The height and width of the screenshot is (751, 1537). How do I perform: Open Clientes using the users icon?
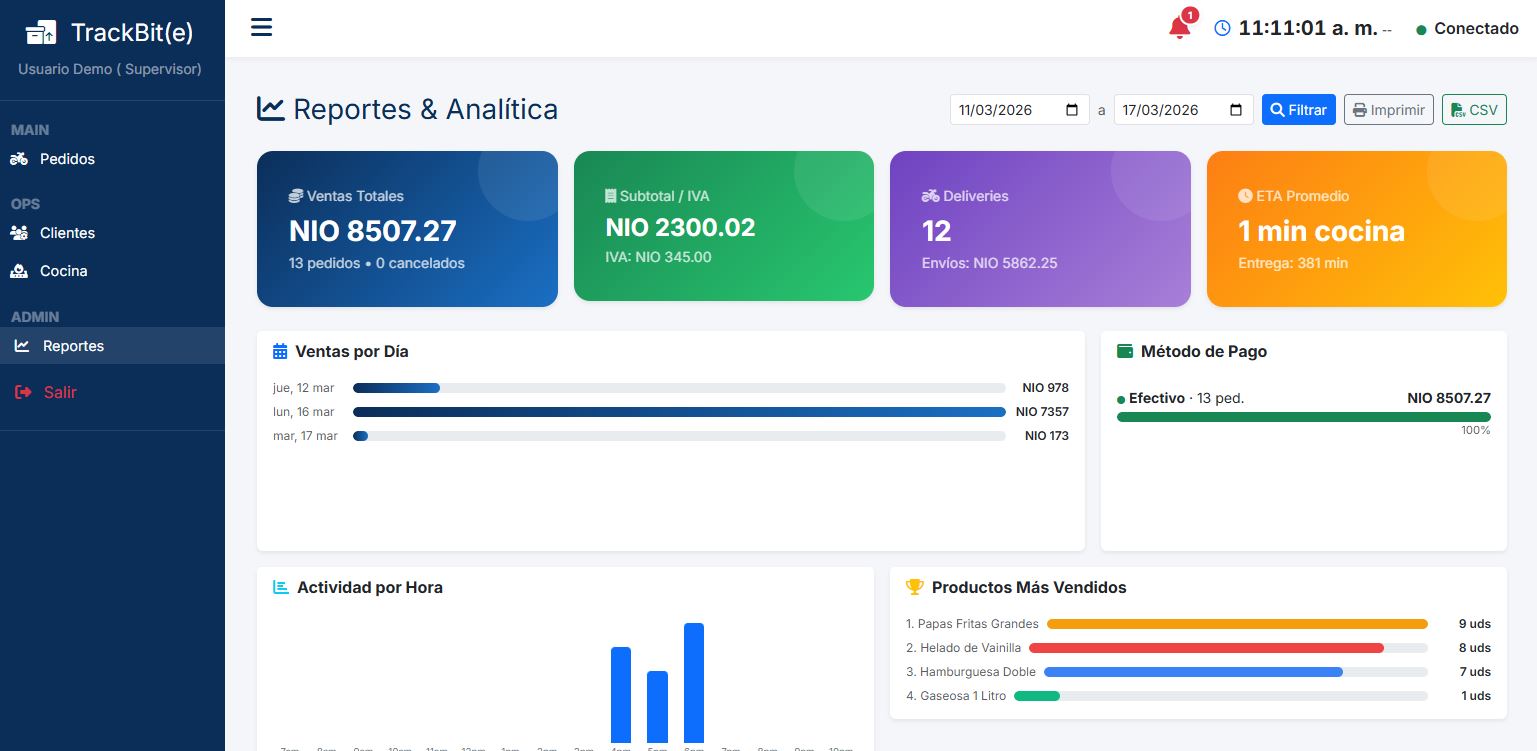(x=22, y=233)
